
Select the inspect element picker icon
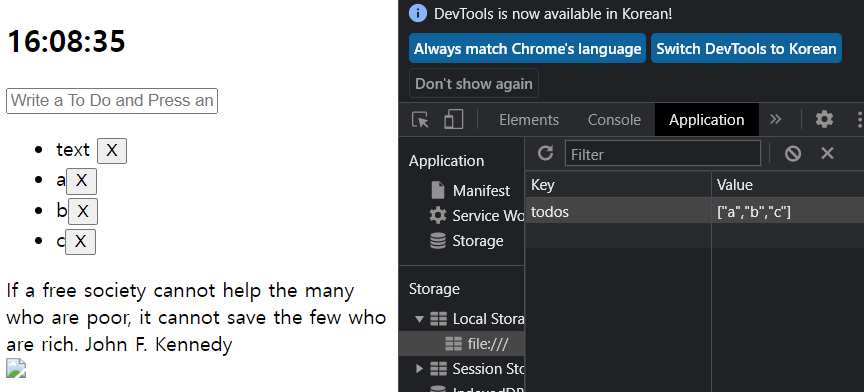point(420,120)
